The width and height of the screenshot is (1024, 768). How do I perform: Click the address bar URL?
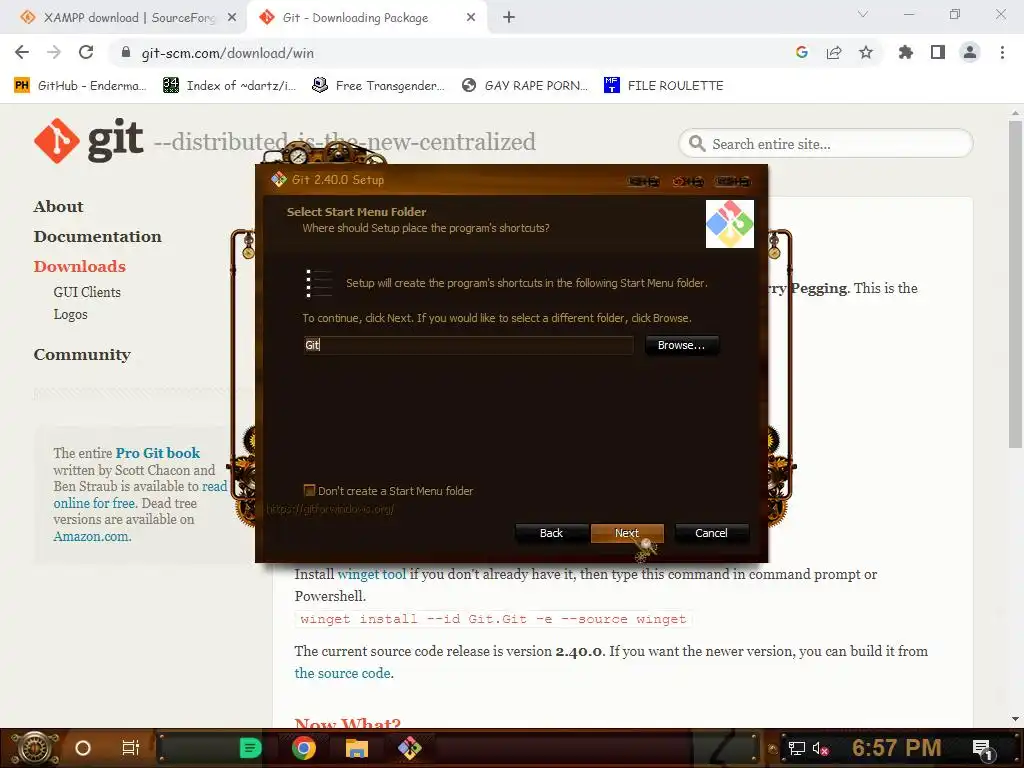(227, 53)
